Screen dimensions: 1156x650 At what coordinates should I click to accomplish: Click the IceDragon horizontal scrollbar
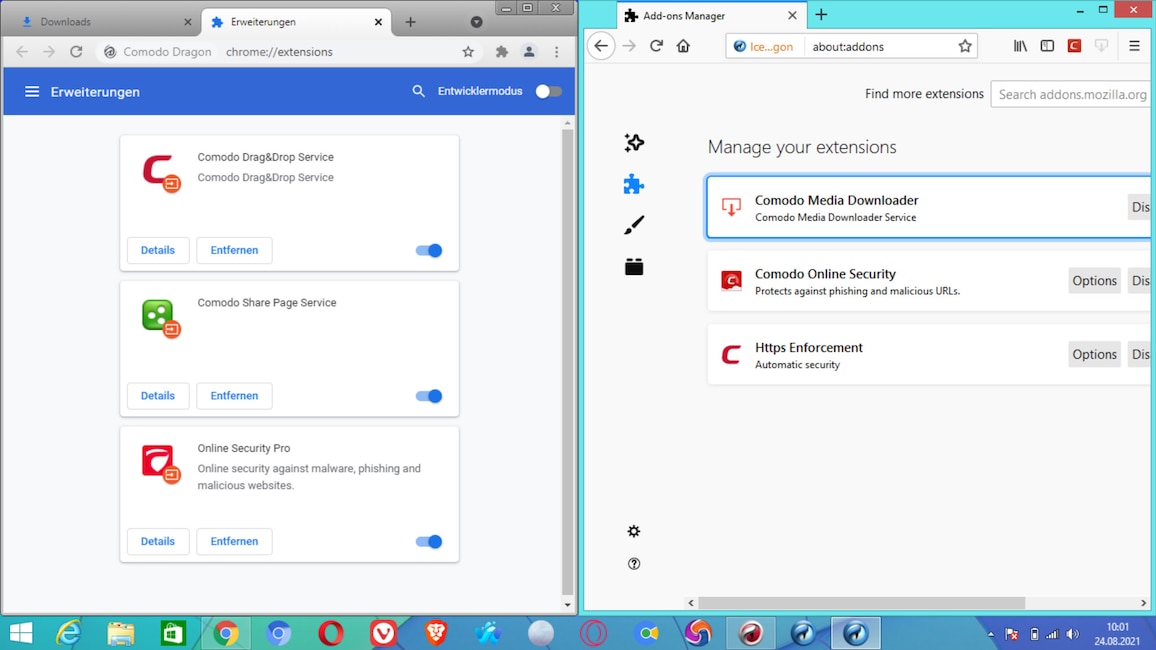[x=861, y=603]
